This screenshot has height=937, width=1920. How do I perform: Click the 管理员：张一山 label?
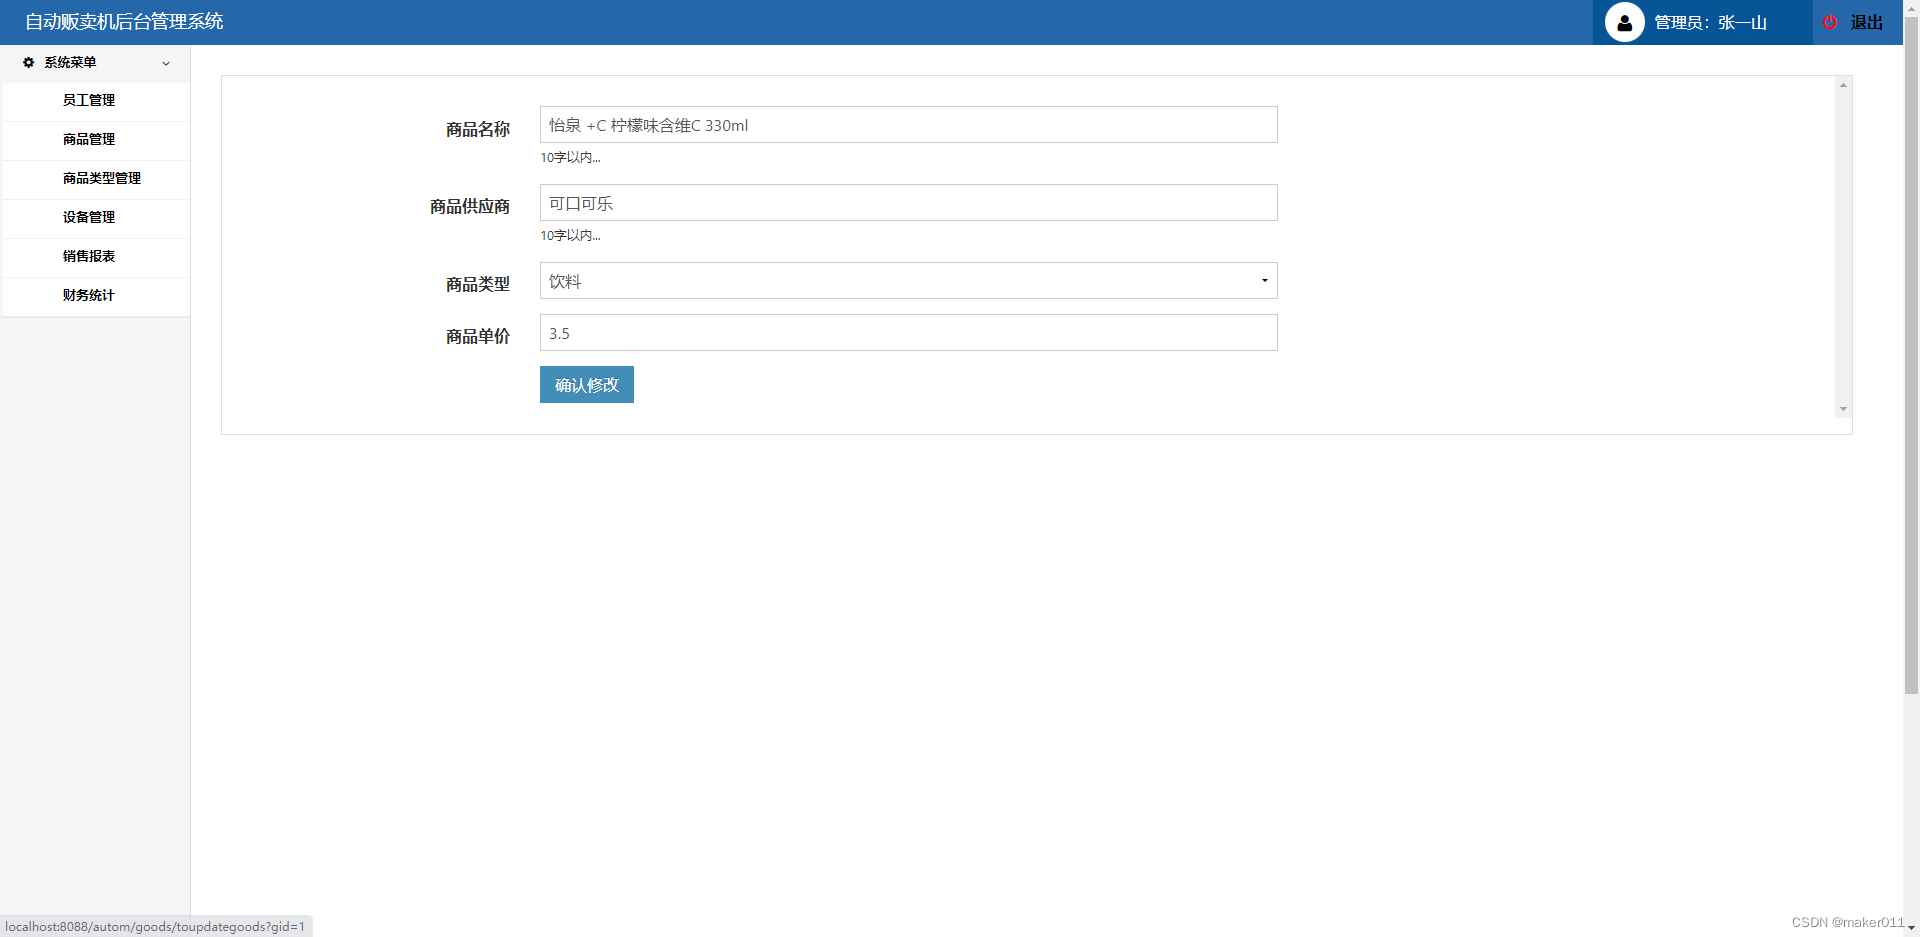coord(1710,22)
